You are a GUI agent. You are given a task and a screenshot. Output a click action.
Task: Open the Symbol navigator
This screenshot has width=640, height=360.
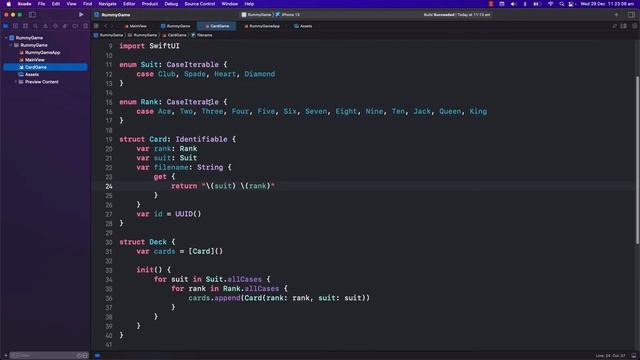coord(25,26)
